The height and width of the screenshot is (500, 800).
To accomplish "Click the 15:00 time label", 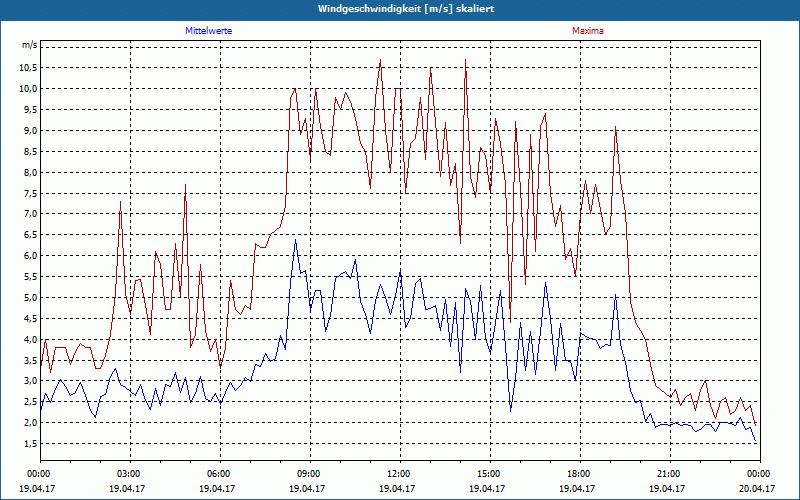I will point(490,474).
